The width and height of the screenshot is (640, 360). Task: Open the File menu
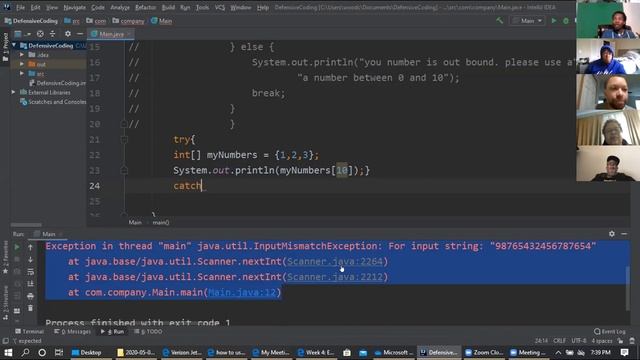(20, 7)
